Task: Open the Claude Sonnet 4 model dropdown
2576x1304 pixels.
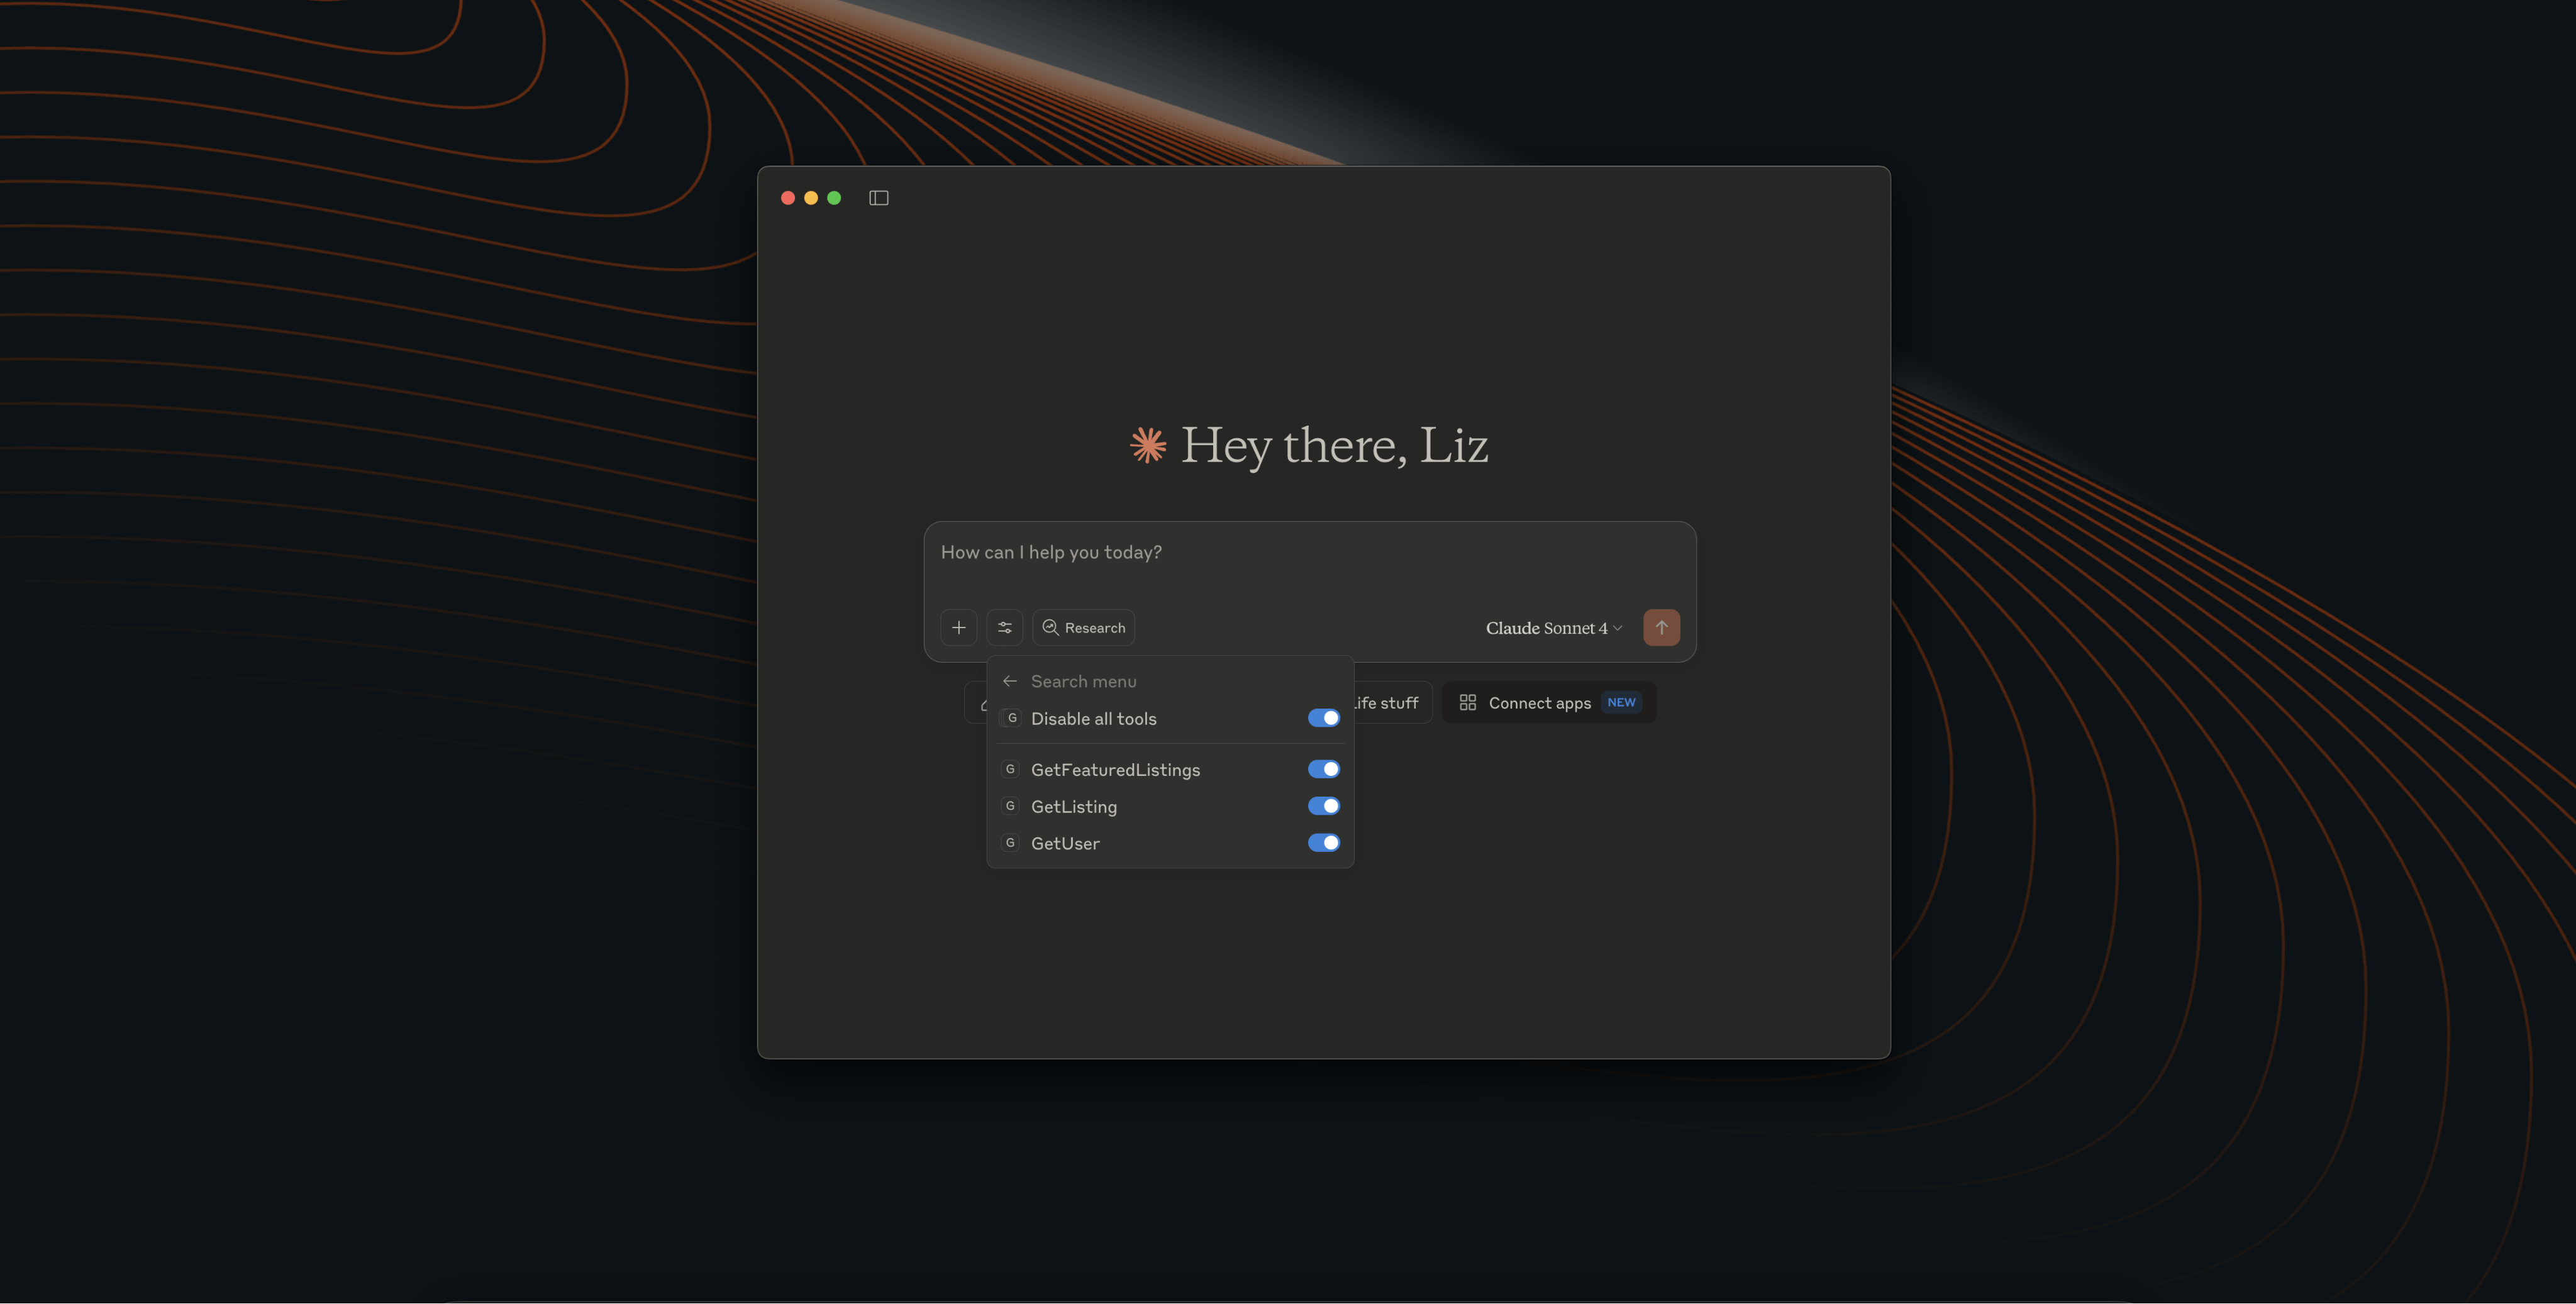Action: (x=1553, y=628)
